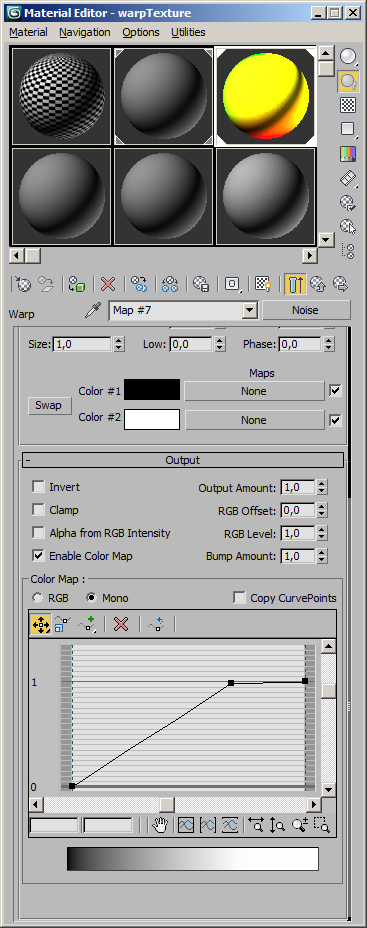
Task: Select the RGB radio button
Action: tap(38, 598)
